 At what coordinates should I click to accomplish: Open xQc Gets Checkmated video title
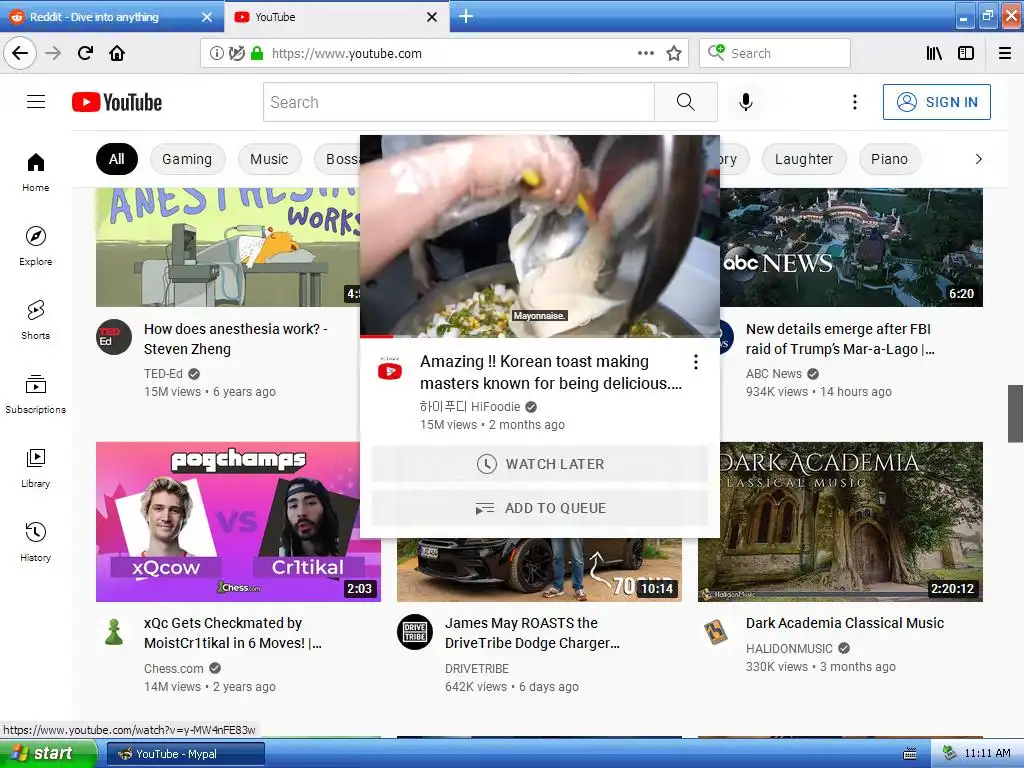coord(233,633)
